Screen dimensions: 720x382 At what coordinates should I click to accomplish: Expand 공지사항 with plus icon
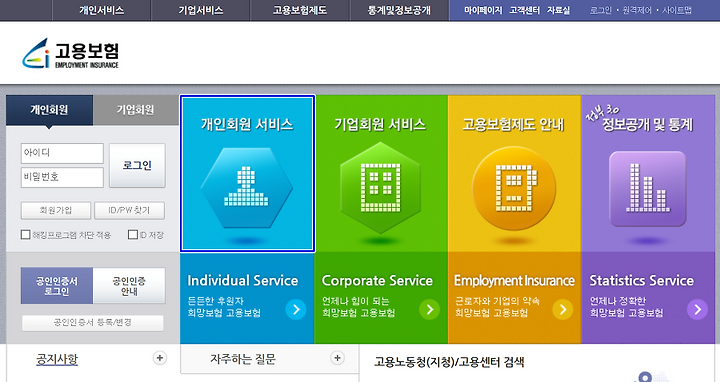(x=159, y=358)
